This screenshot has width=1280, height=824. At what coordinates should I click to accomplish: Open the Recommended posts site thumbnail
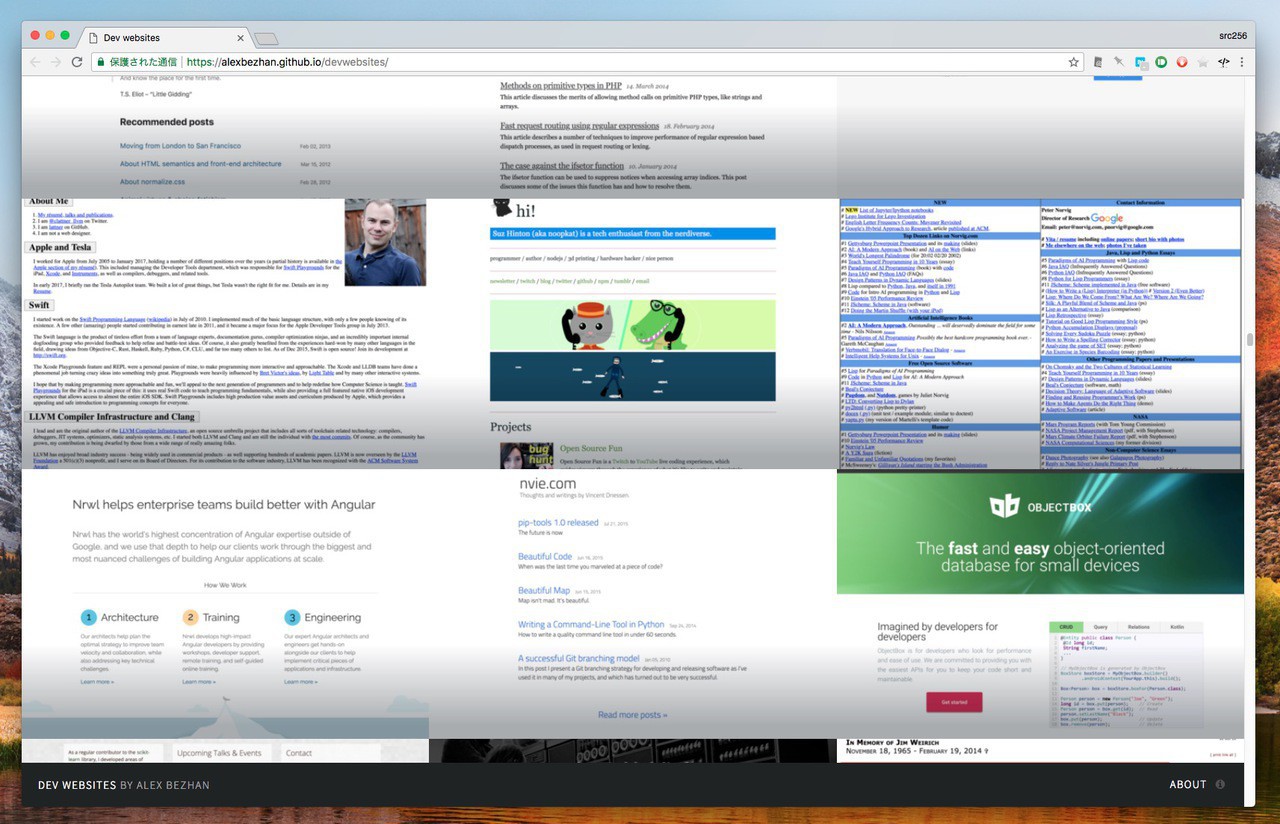(x=225, y=136)
